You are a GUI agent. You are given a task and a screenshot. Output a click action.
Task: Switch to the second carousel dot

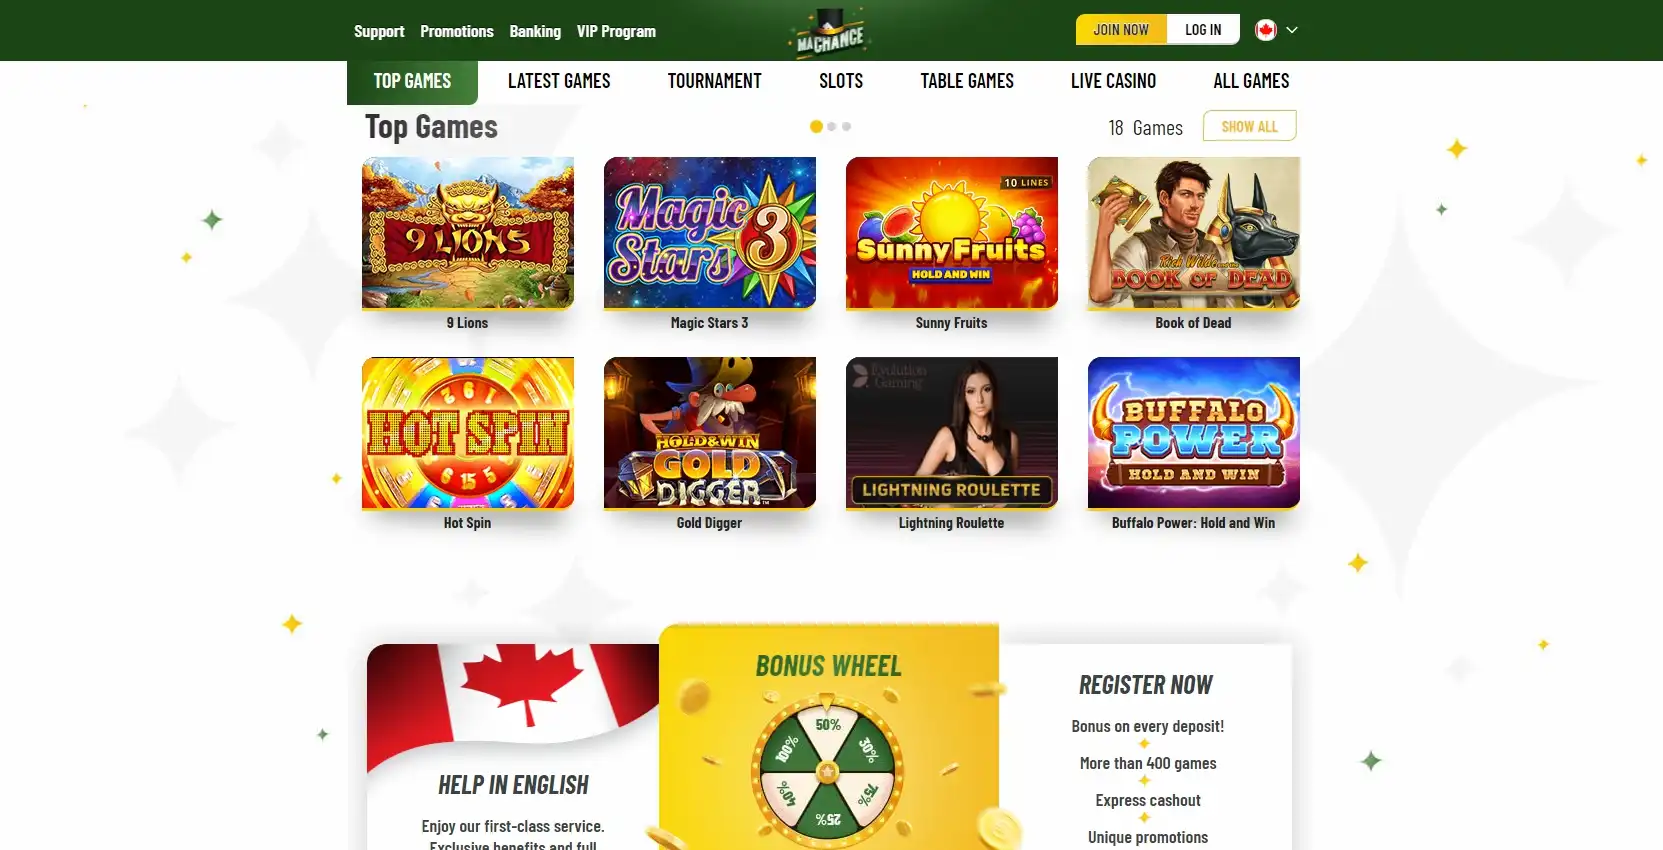[832, 127]
